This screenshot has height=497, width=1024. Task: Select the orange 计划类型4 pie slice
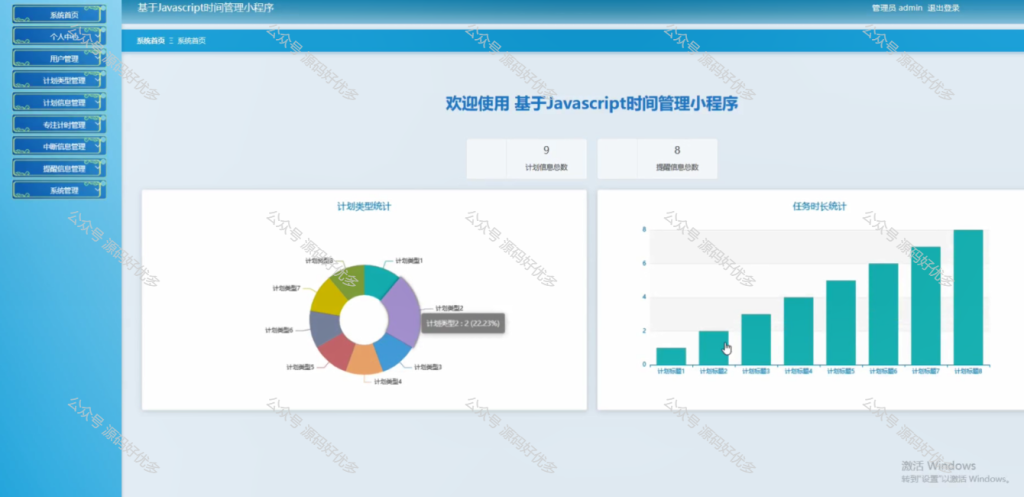pyautogui.click(x=364, y=361)
